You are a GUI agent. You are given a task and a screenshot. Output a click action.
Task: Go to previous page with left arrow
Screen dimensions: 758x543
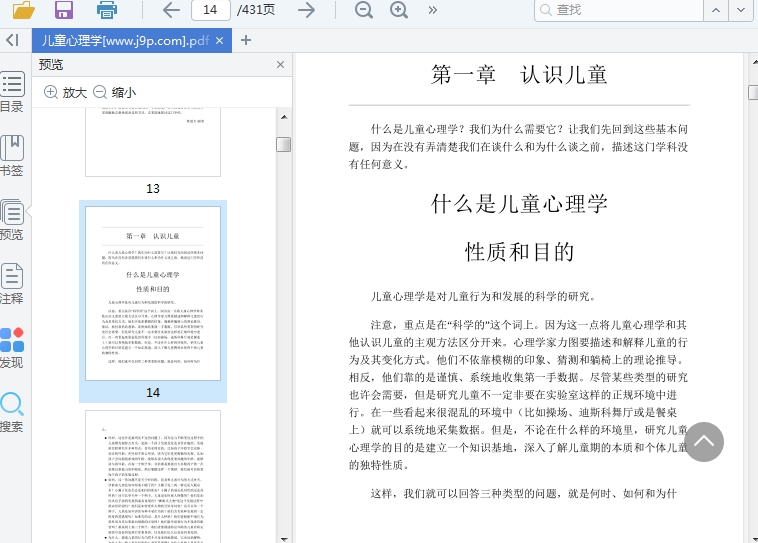(x=171, y=10)
